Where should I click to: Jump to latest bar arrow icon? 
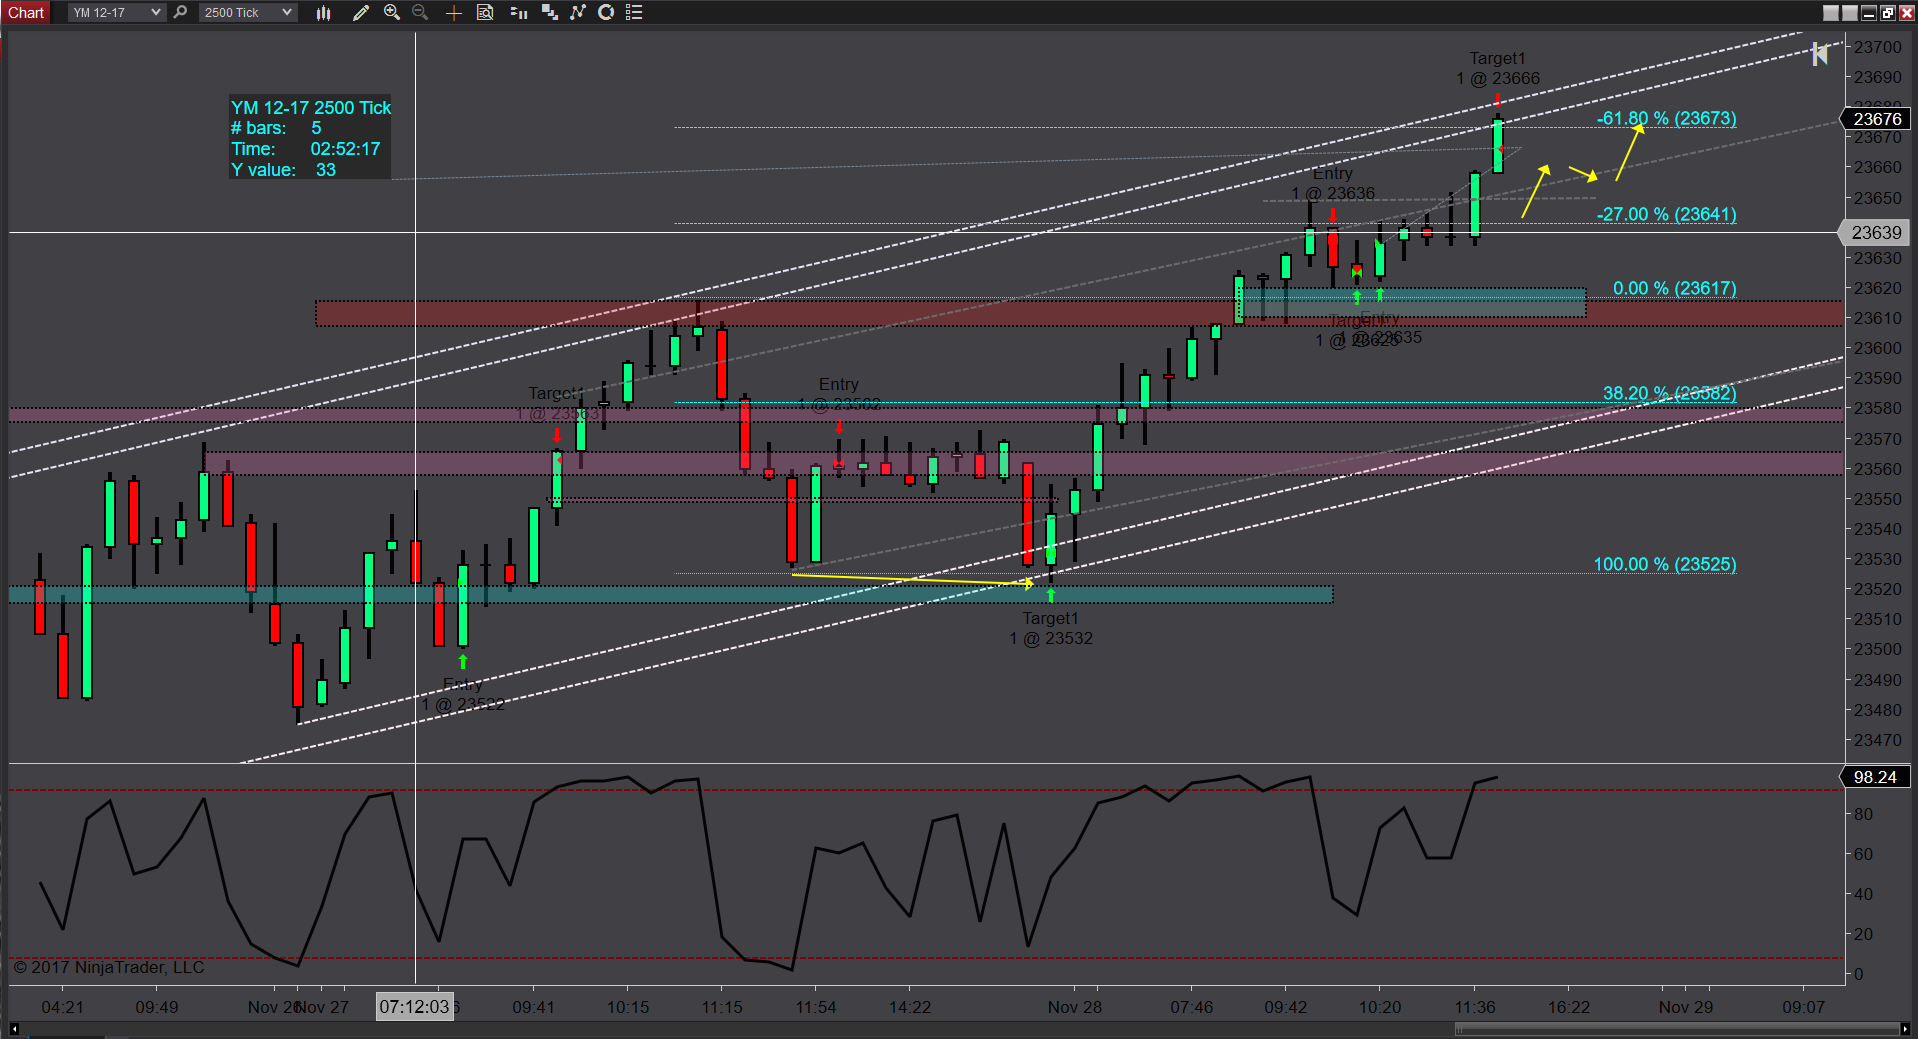pos(1820,54)
